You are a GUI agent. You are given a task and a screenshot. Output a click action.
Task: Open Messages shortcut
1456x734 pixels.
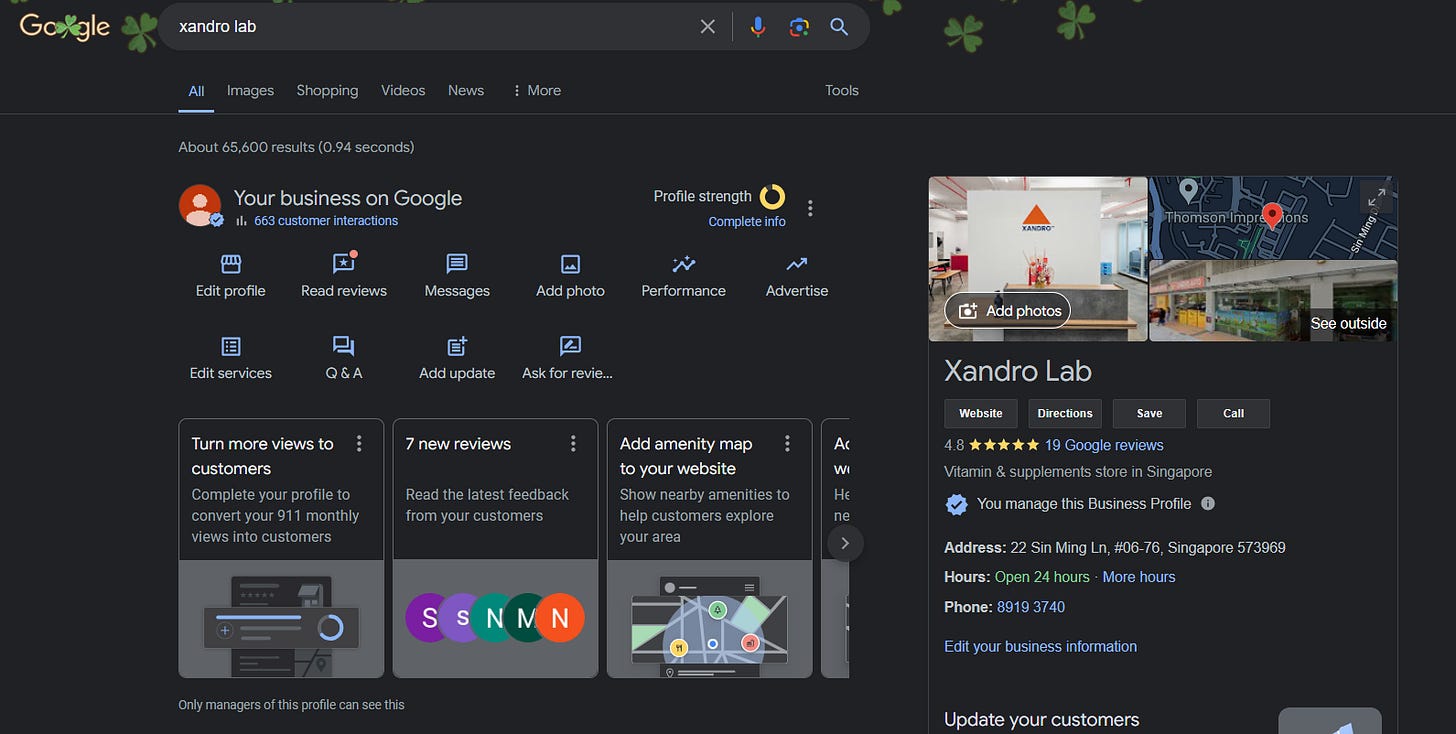tap(457, 277)
